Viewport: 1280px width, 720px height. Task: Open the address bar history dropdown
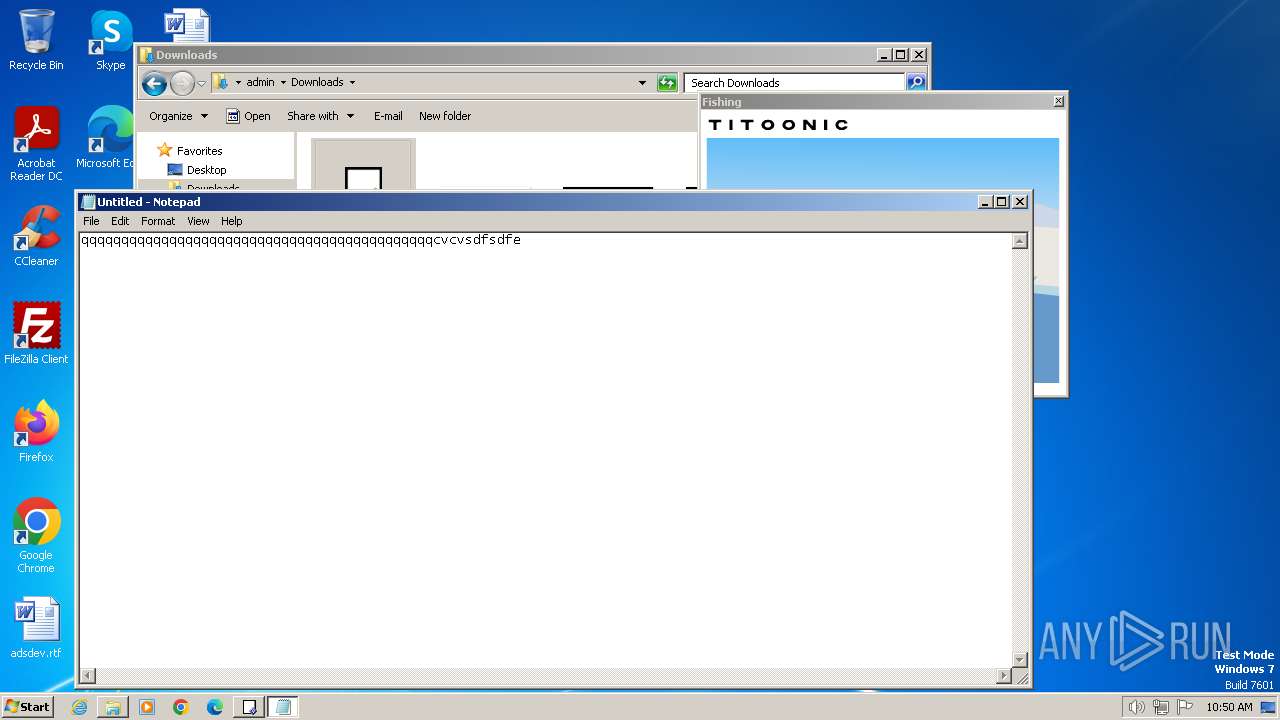[642, 83]
